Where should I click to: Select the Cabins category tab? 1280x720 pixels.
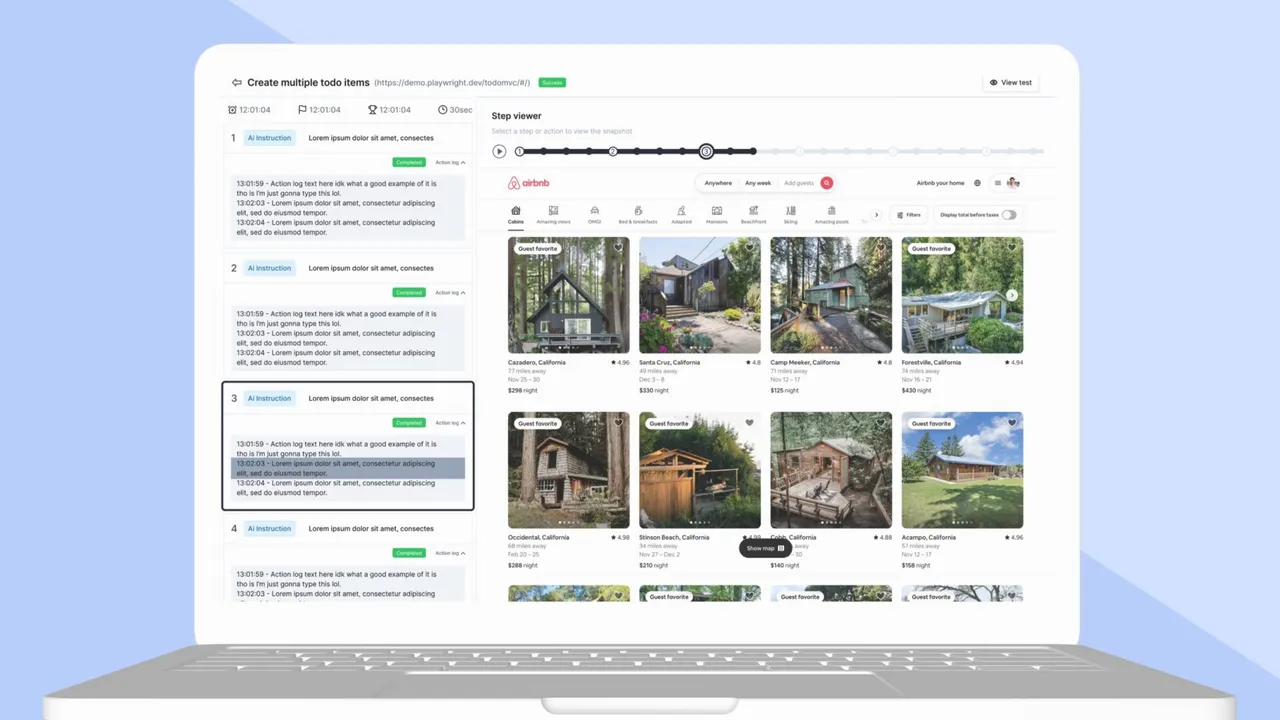pyautogui.click(x=516, y=215)
